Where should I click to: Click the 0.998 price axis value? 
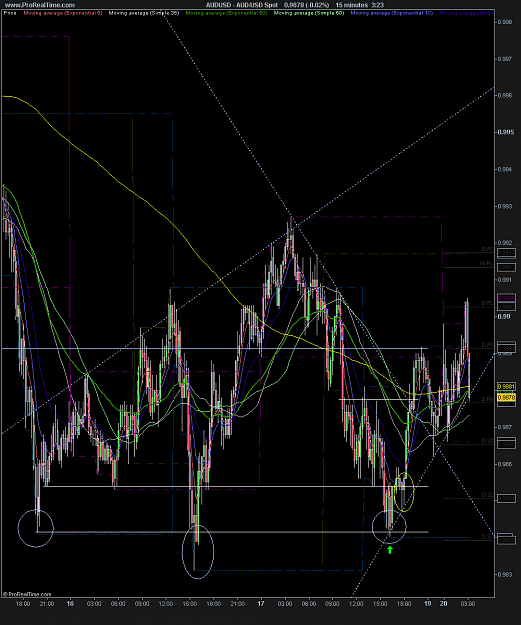(x=504, y=22)
